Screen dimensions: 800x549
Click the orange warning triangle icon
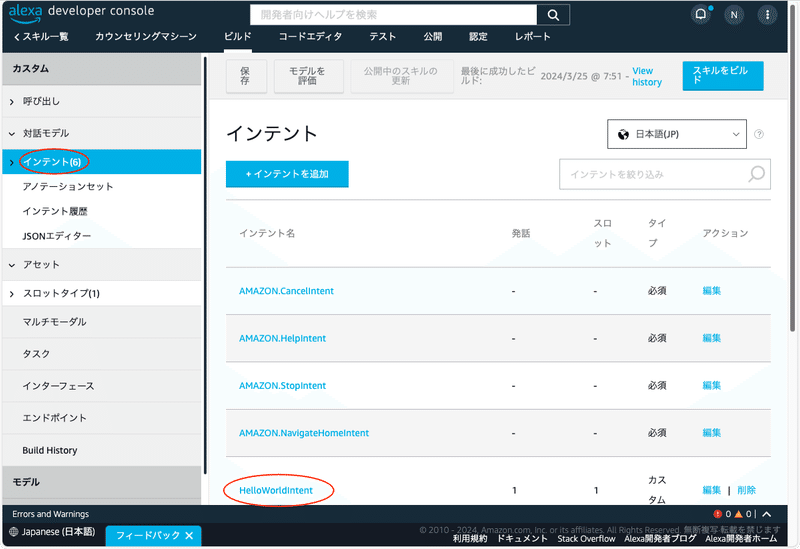click(x=738, y=514)
